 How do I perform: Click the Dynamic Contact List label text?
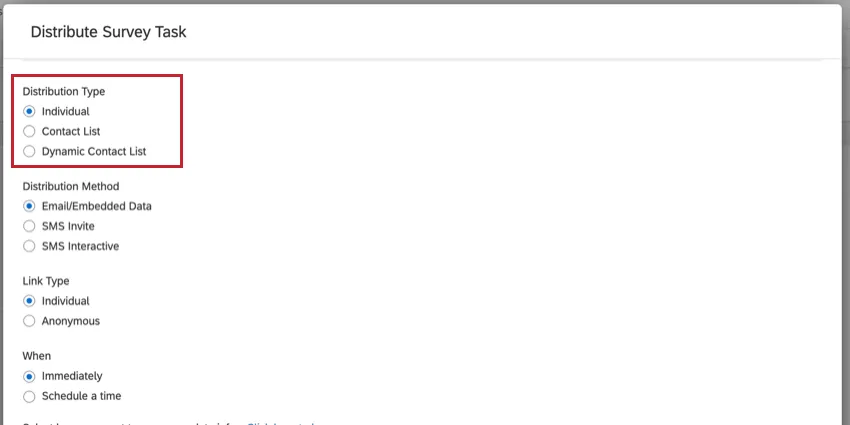pyautogui.click(x=94, y=152)
